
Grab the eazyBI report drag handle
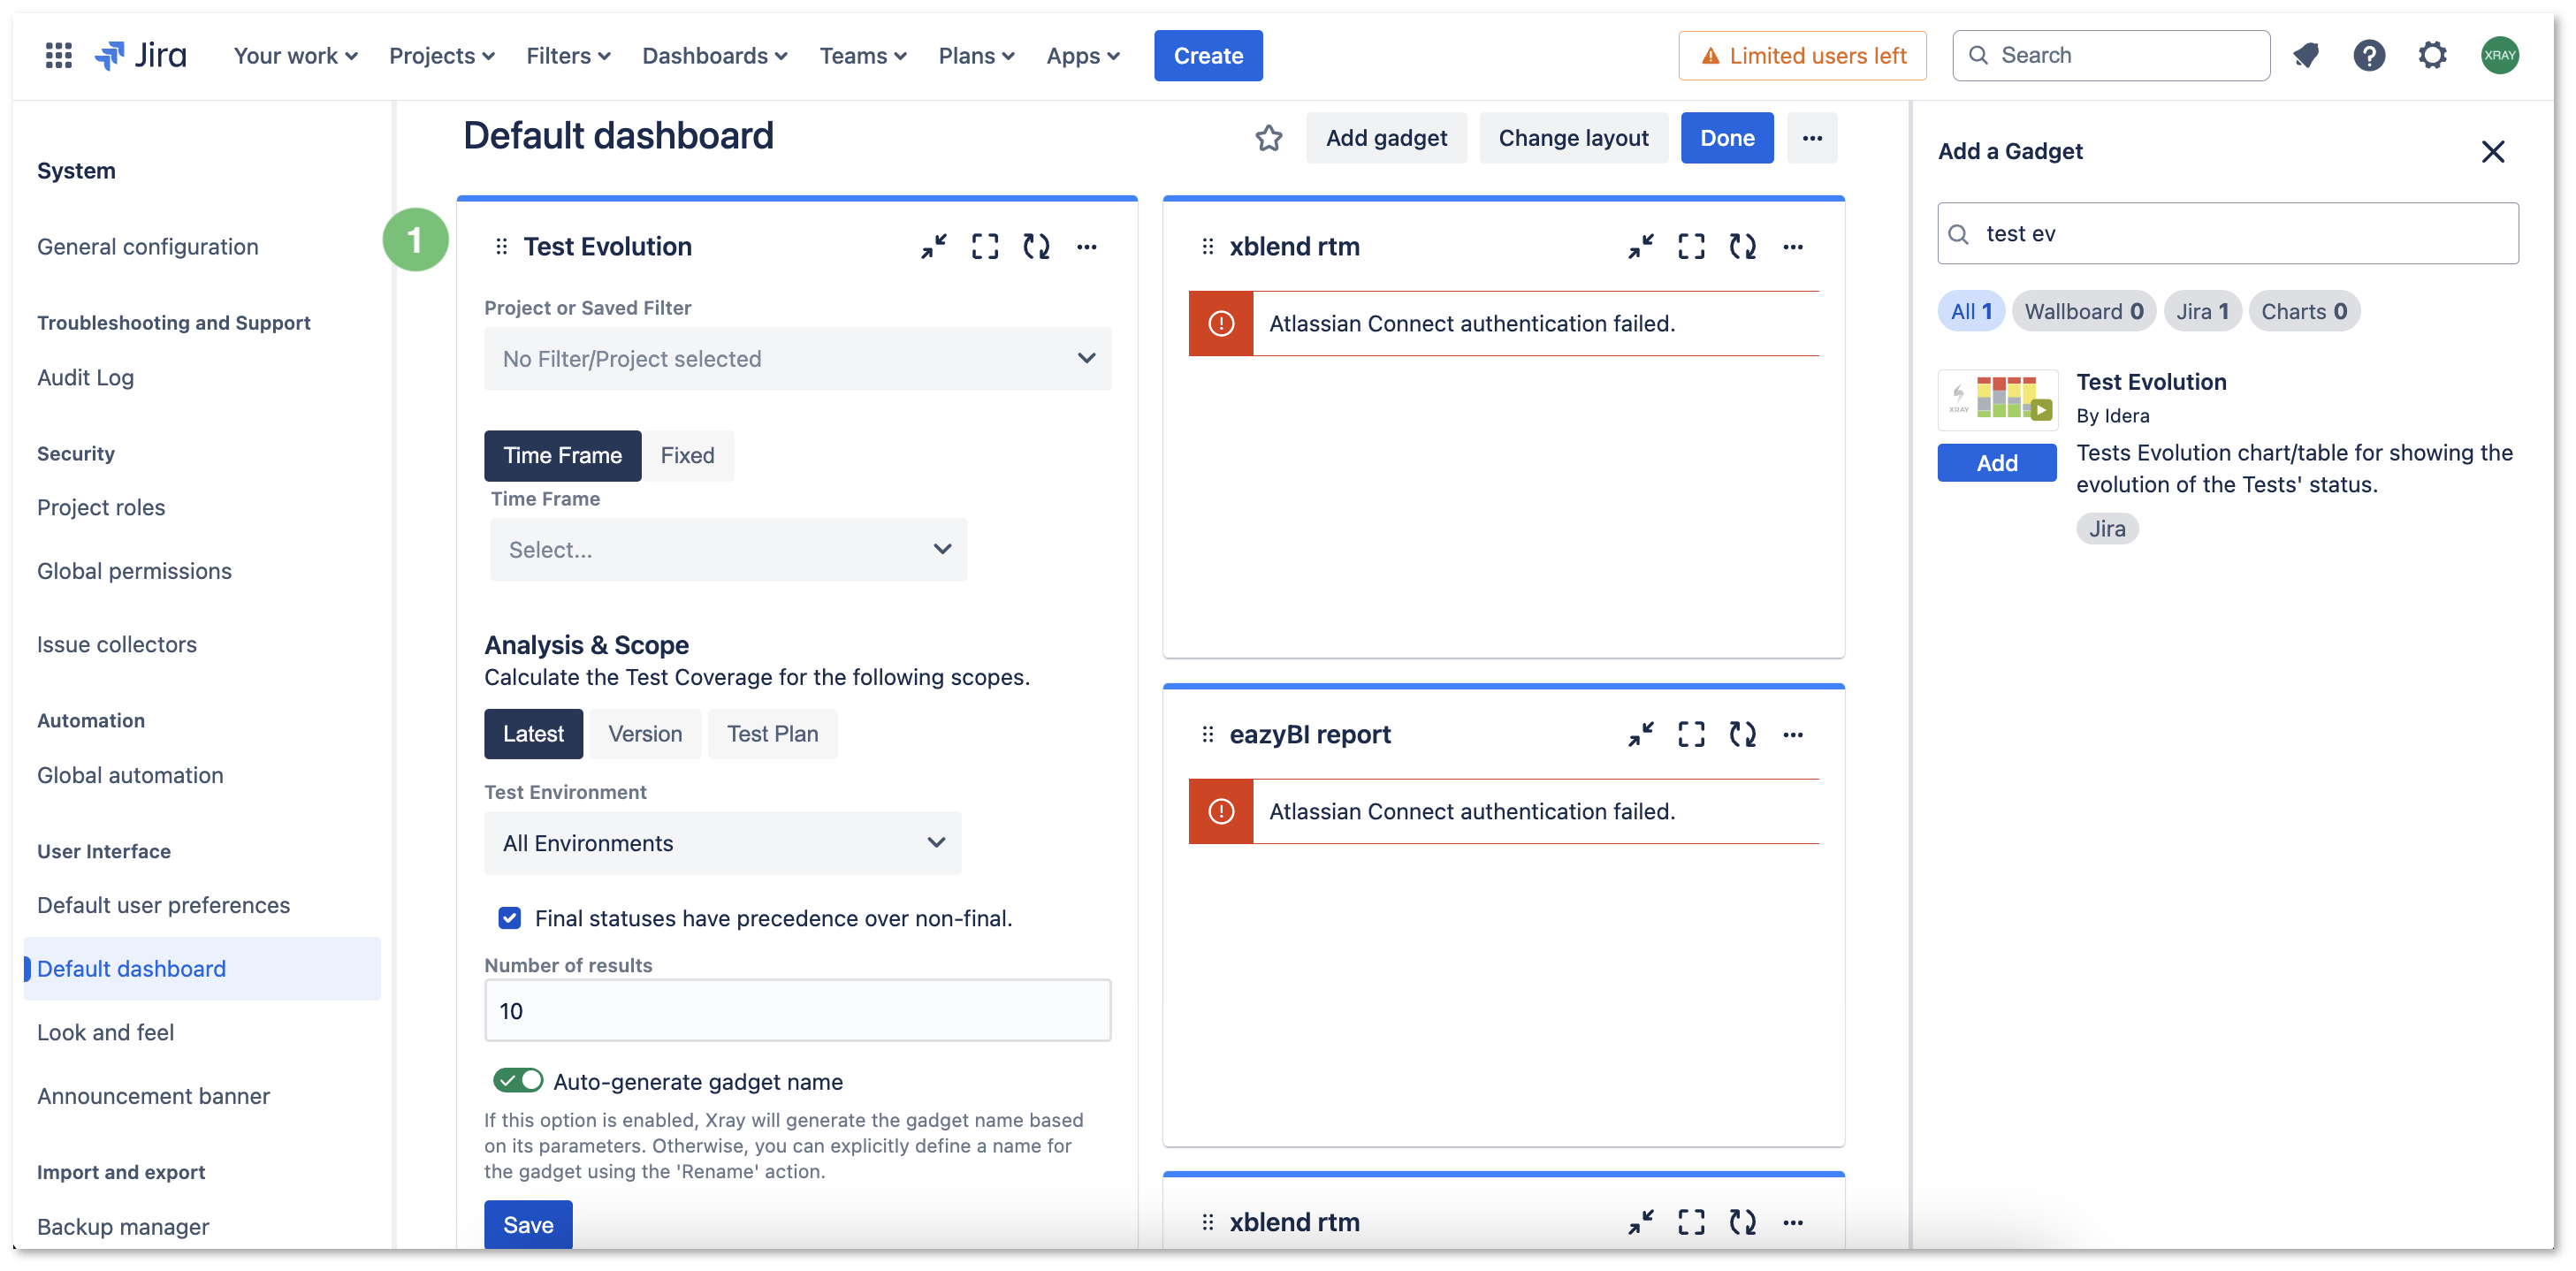[1208, 734]
